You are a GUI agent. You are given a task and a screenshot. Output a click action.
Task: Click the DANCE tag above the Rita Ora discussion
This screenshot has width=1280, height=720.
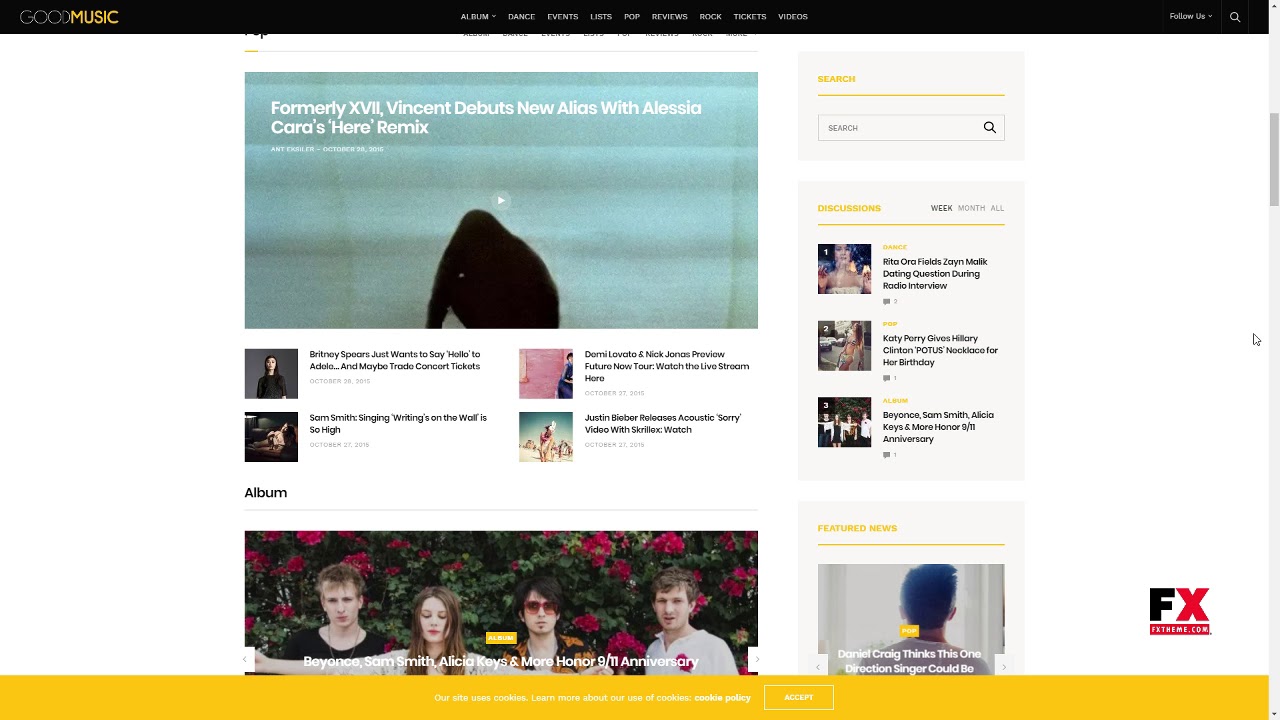[x=895, y=247]
